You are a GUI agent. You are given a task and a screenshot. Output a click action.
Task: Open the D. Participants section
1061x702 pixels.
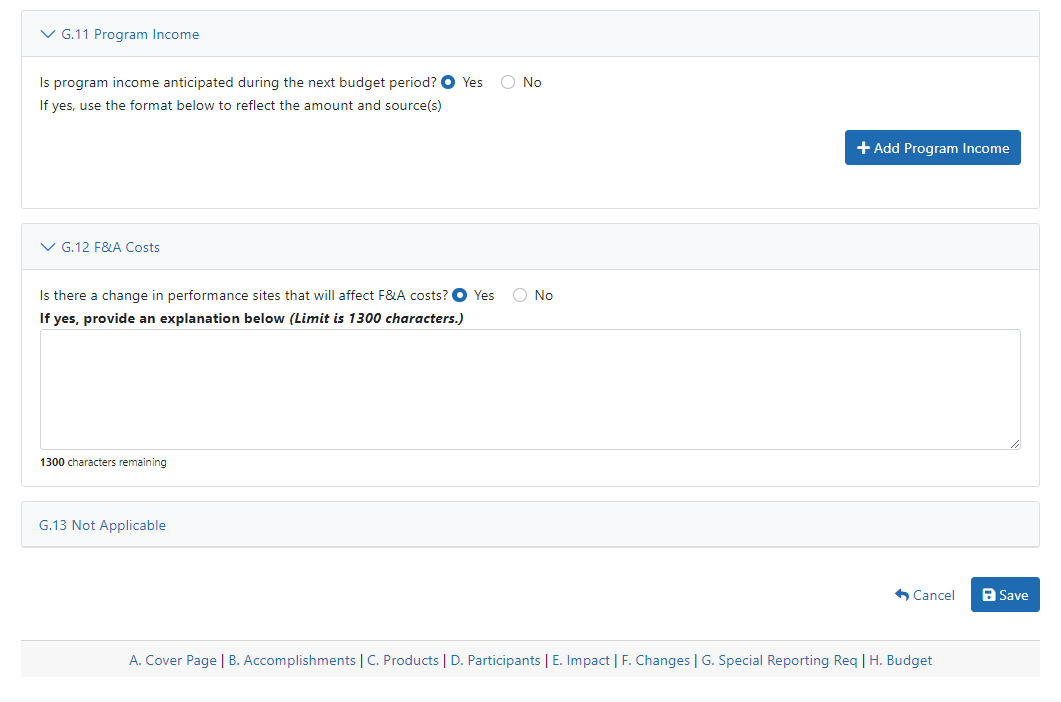pyautogui.click(x=495, y=660)
